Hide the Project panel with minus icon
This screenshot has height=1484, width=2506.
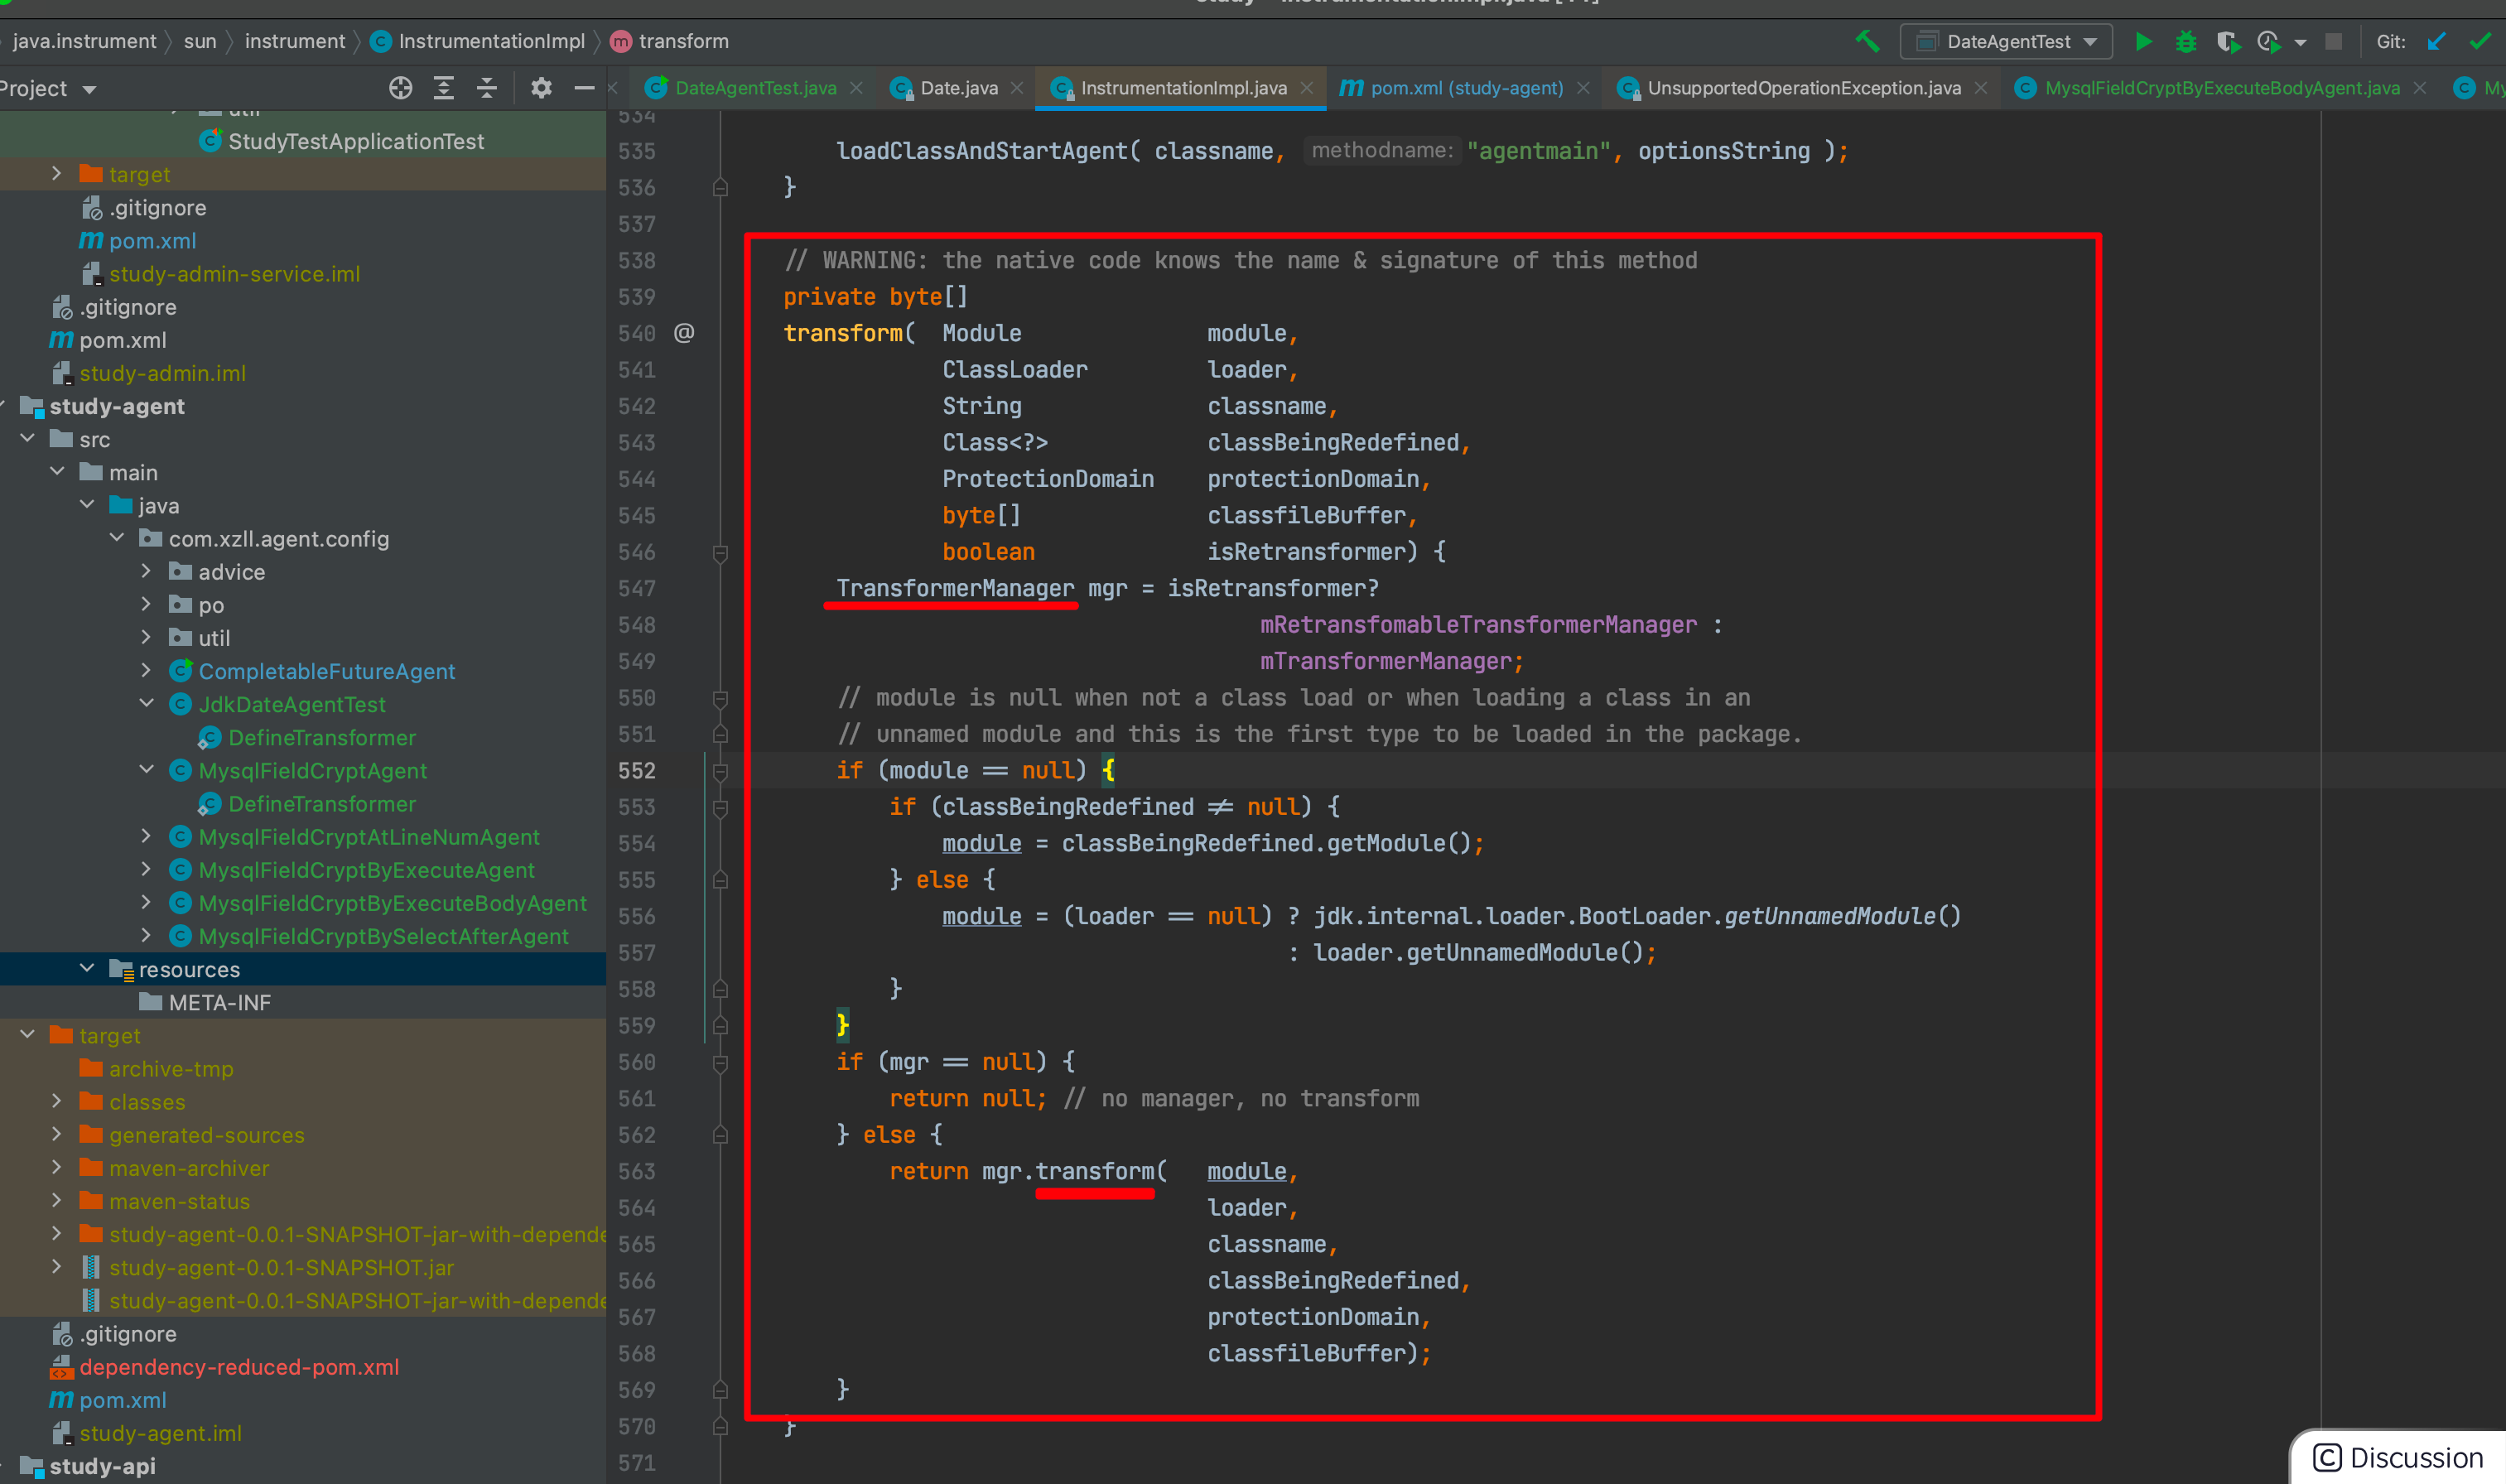(584, 88)
